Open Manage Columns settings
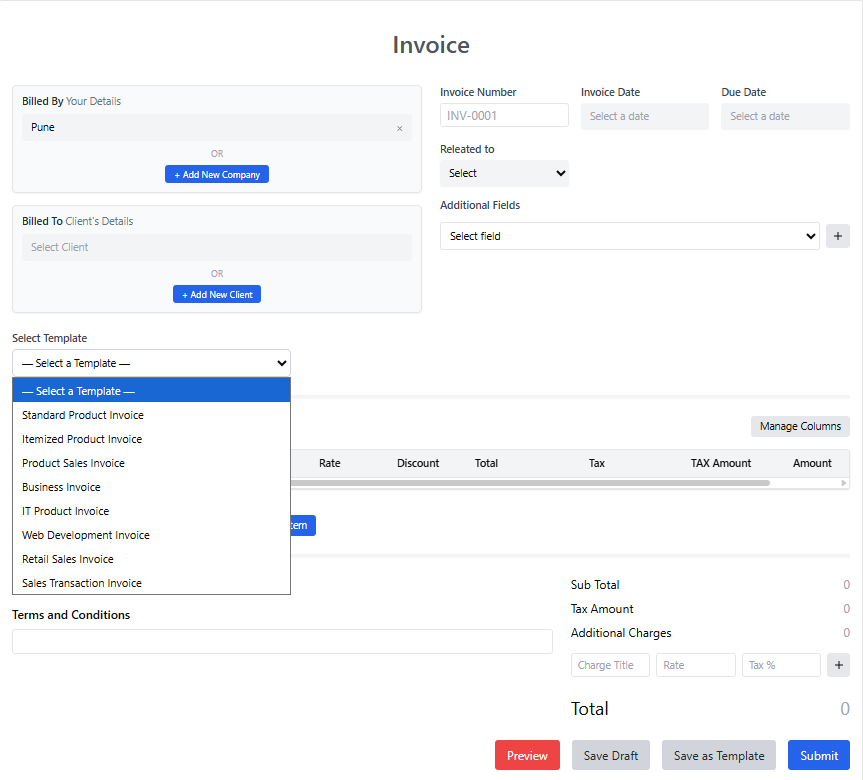The width and height of the screenshot is (863, 780). 800,426
